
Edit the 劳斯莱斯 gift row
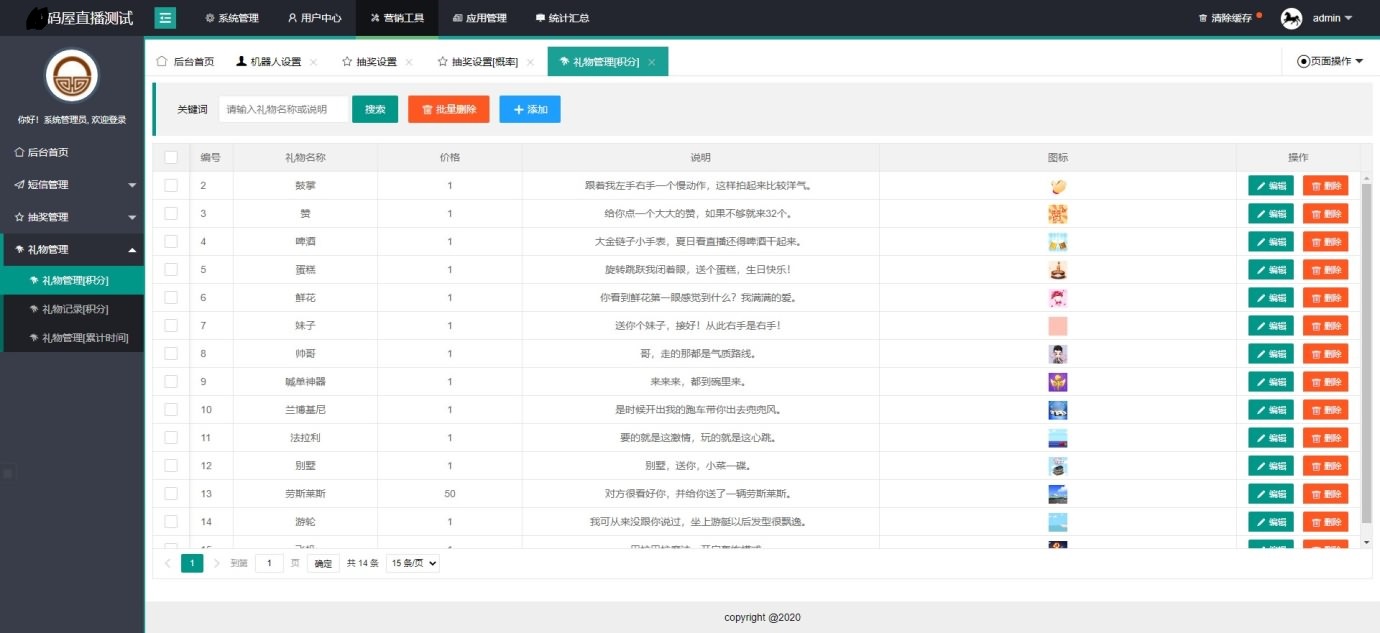(1271, 494)
